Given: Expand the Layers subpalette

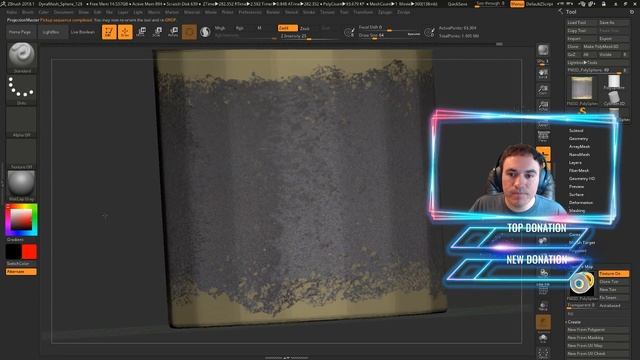Looking at the screenshot, I should 575,162.
